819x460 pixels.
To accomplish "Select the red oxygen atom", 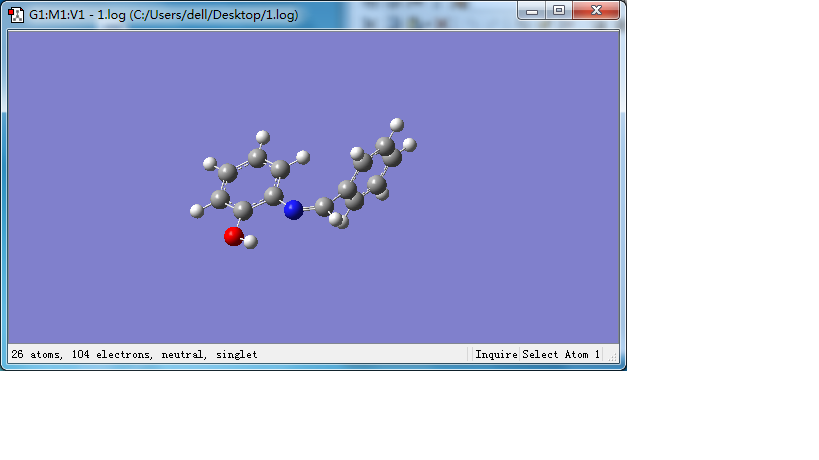I will click(233, 236).
